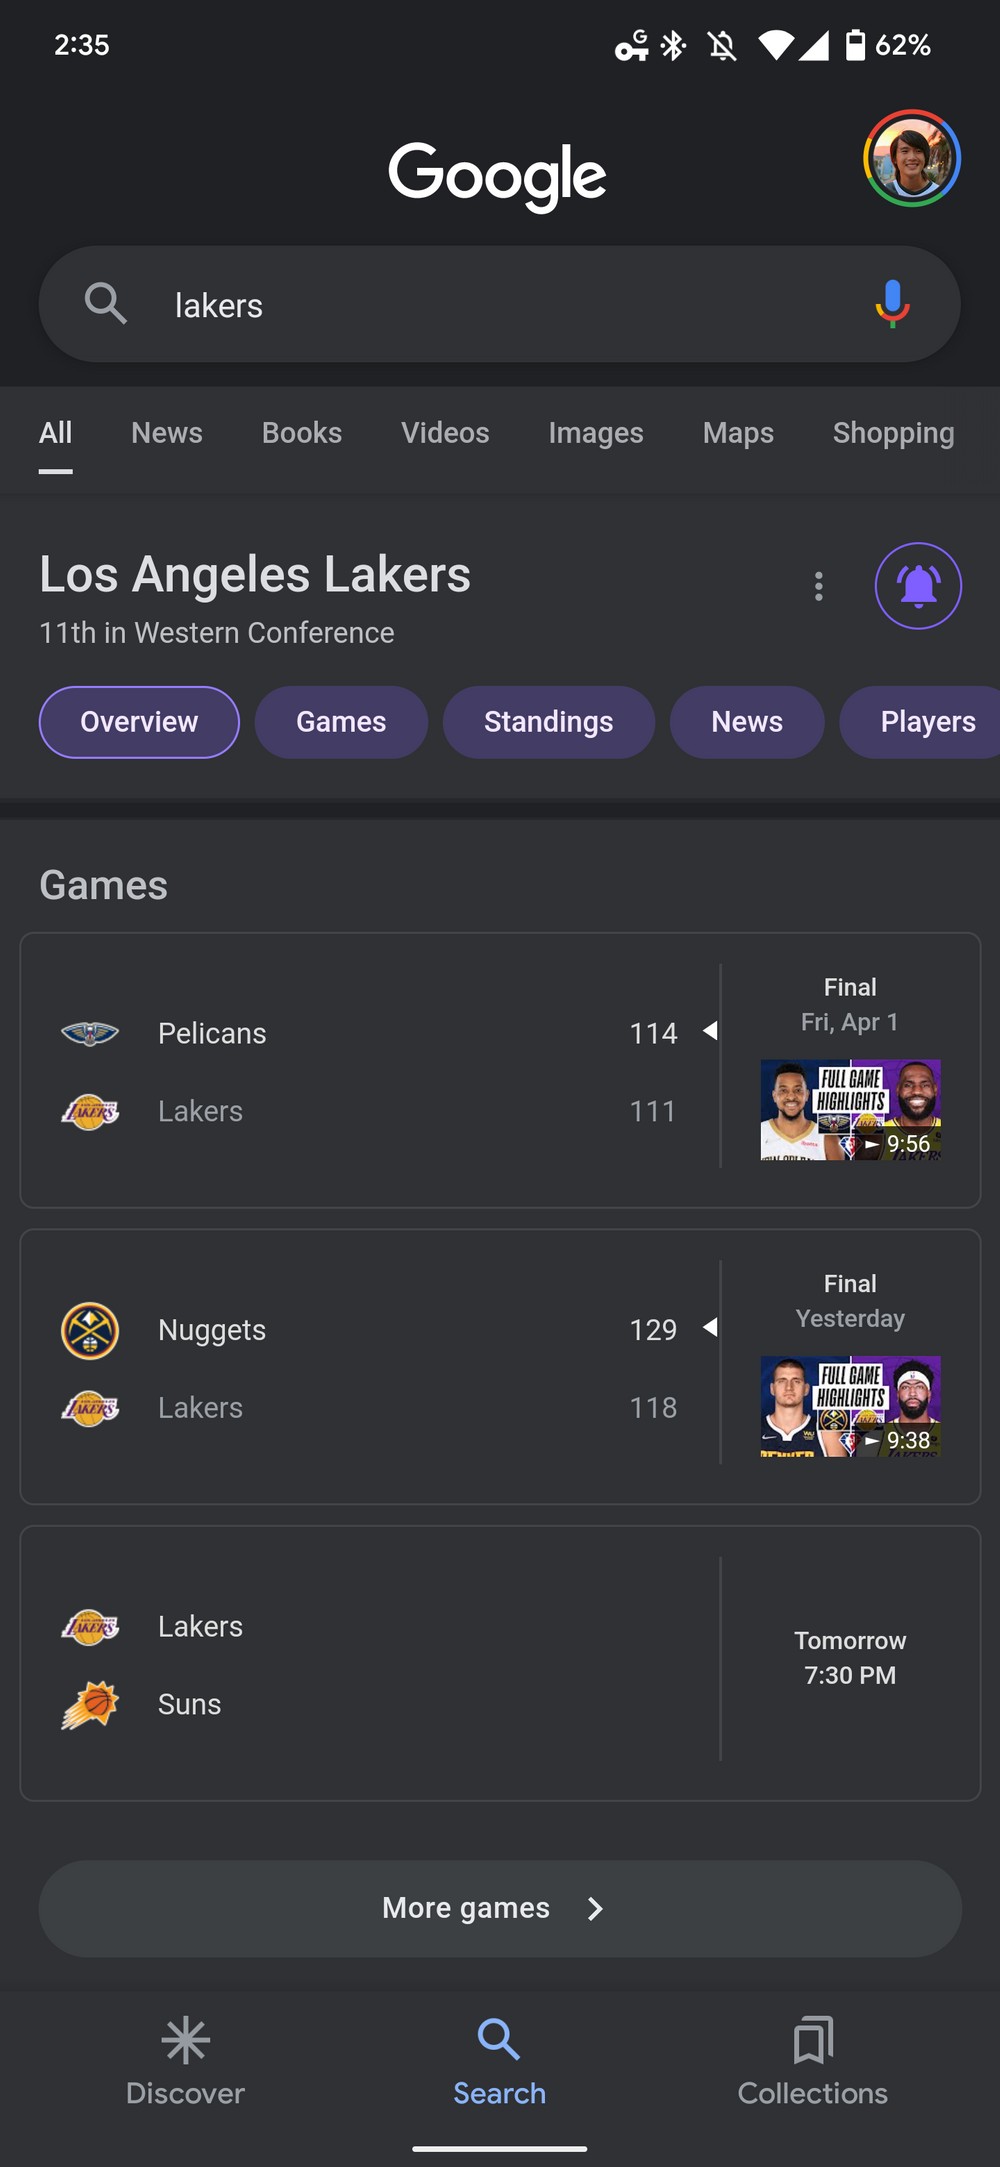Select the Standings chip
Viewport: 1000px width, 2167px height.
[548, 722]
